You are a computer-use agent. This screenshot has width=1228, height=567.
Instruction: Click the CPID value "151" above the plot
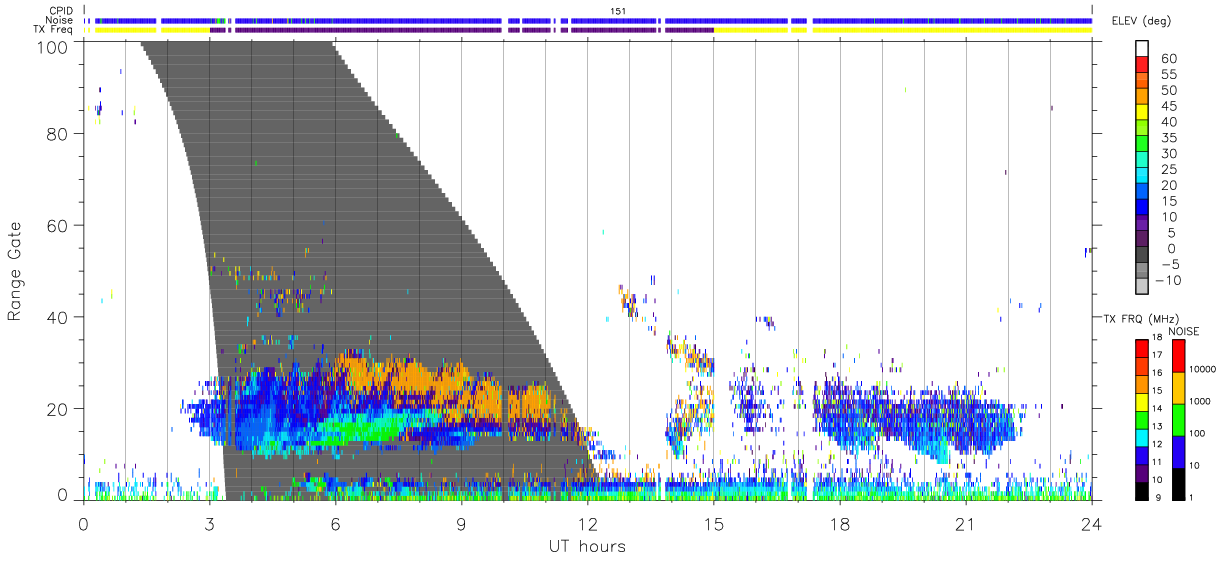click(617, 11)
